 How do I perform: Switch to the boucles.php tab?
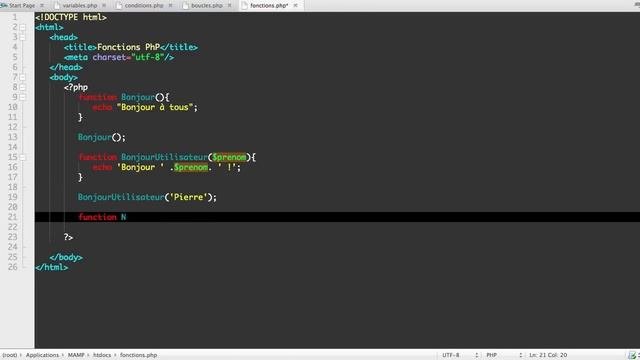click(207, 5)
